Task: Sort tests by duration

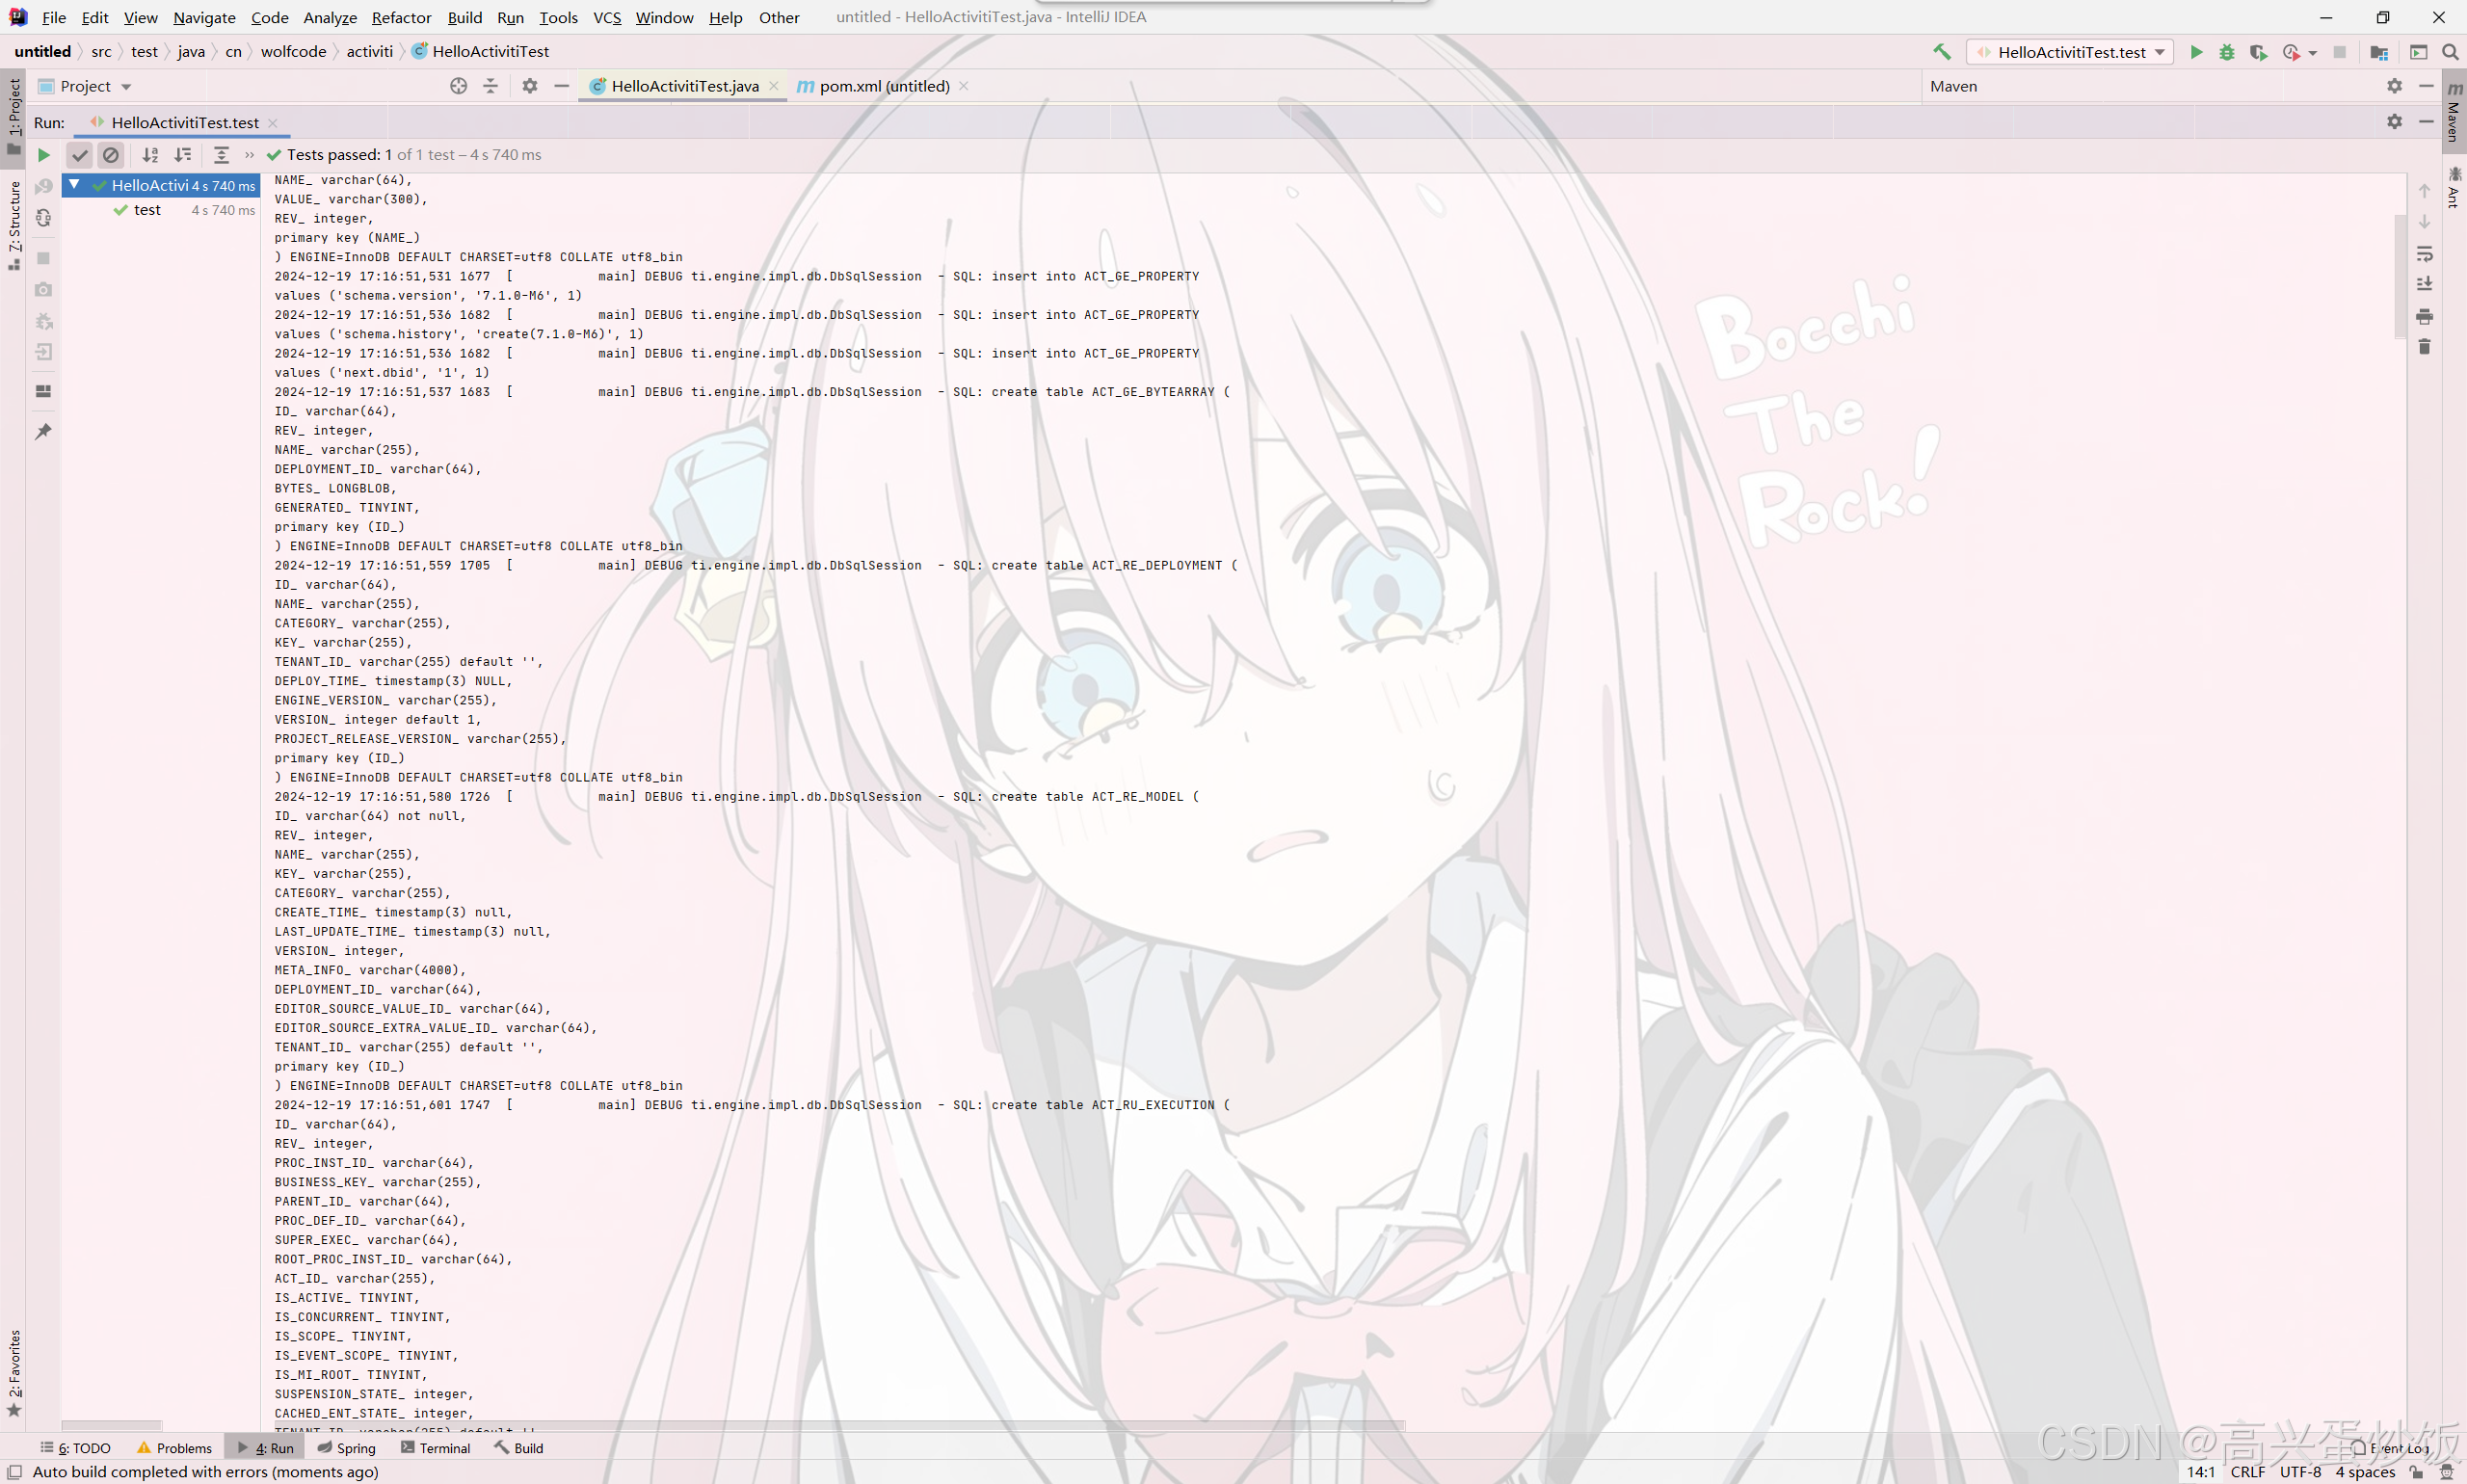Action: 183,155
